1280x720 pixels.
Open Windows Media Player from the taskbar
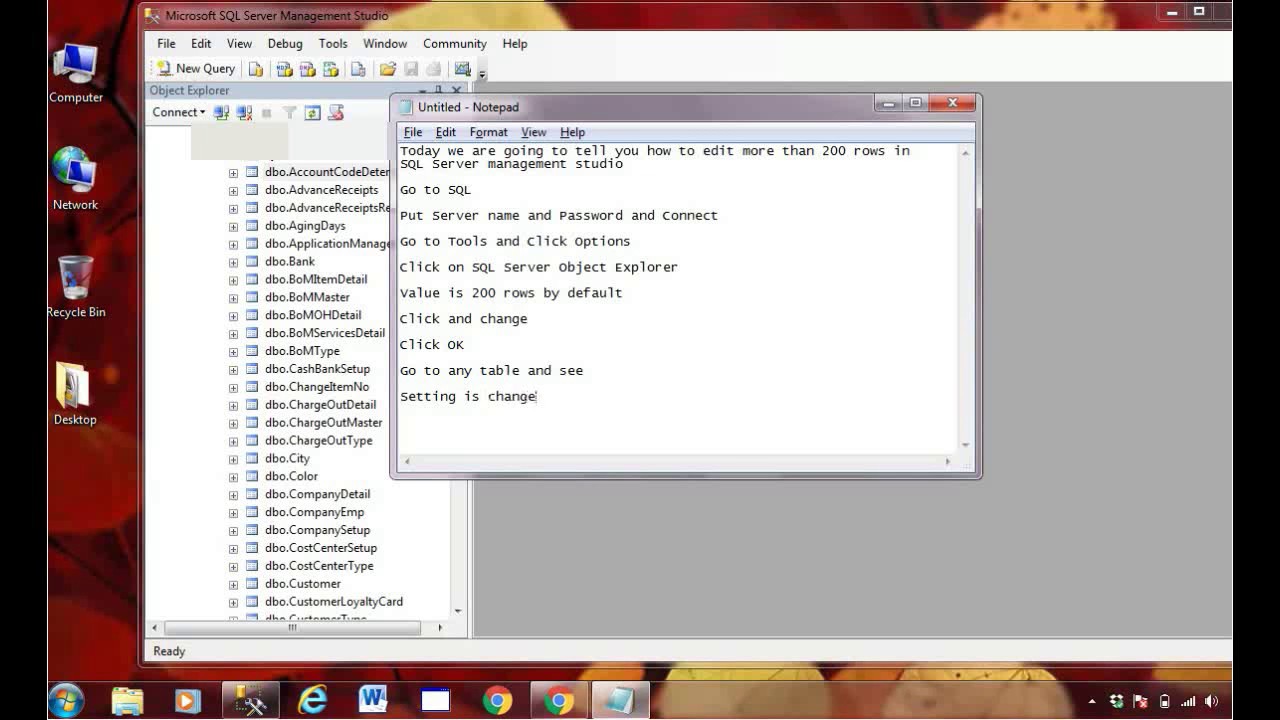click(187, 701)
